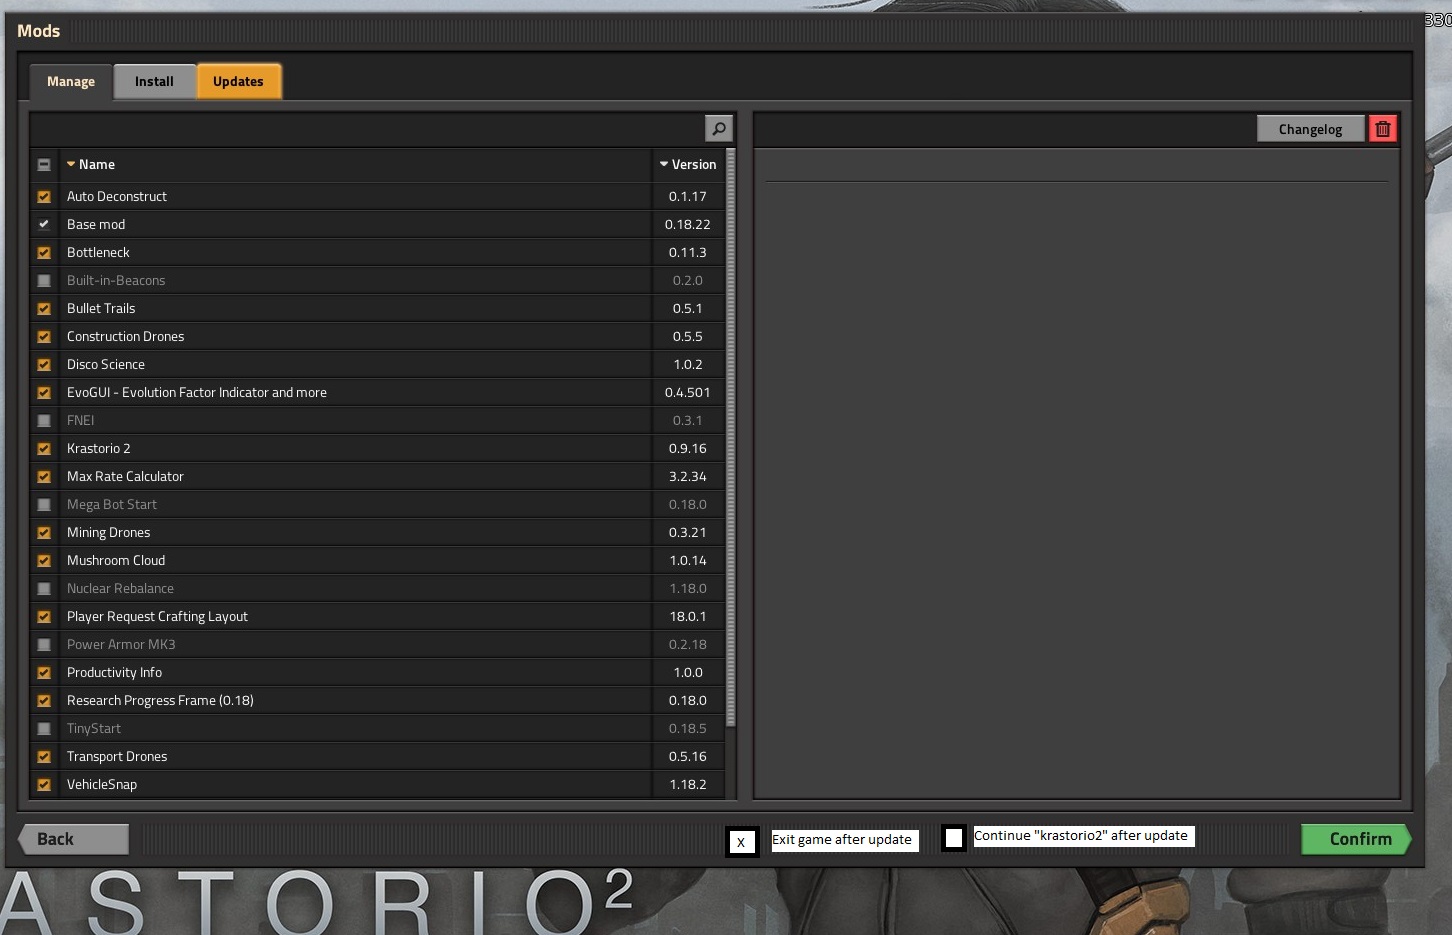
Task: Open the Updates tab
Action: click(x=238, y=82)
